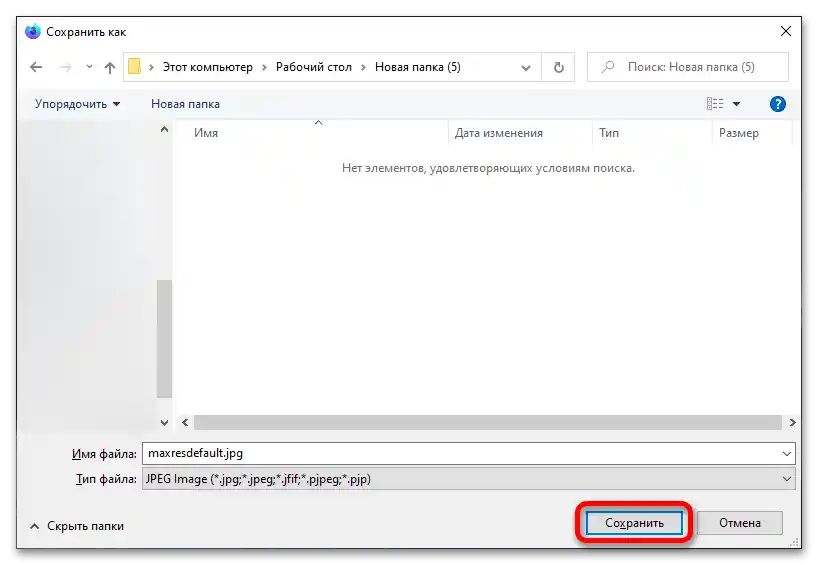
Task: Open the view options dropdown arrow
Action: [736, 104]
